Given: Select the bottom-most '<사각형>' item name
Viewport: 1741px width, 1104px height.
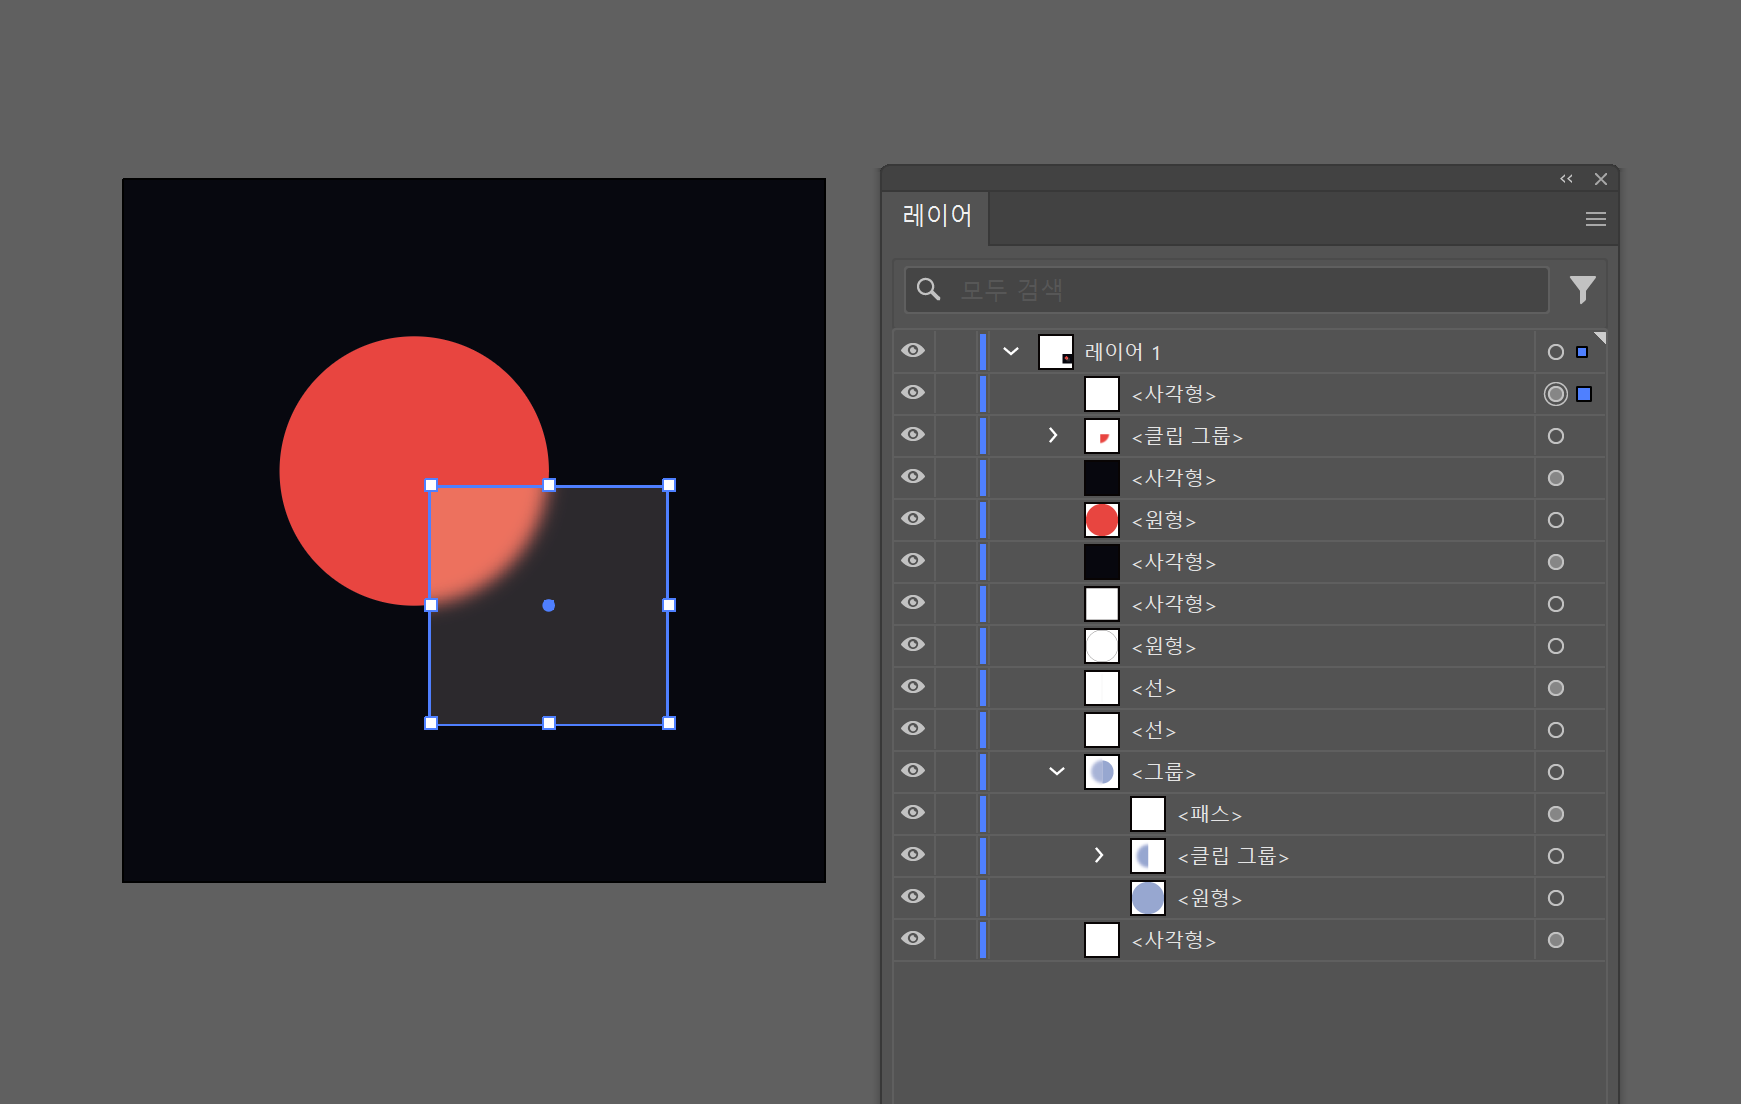Looking at the screenshot, I should point(1174,940).
